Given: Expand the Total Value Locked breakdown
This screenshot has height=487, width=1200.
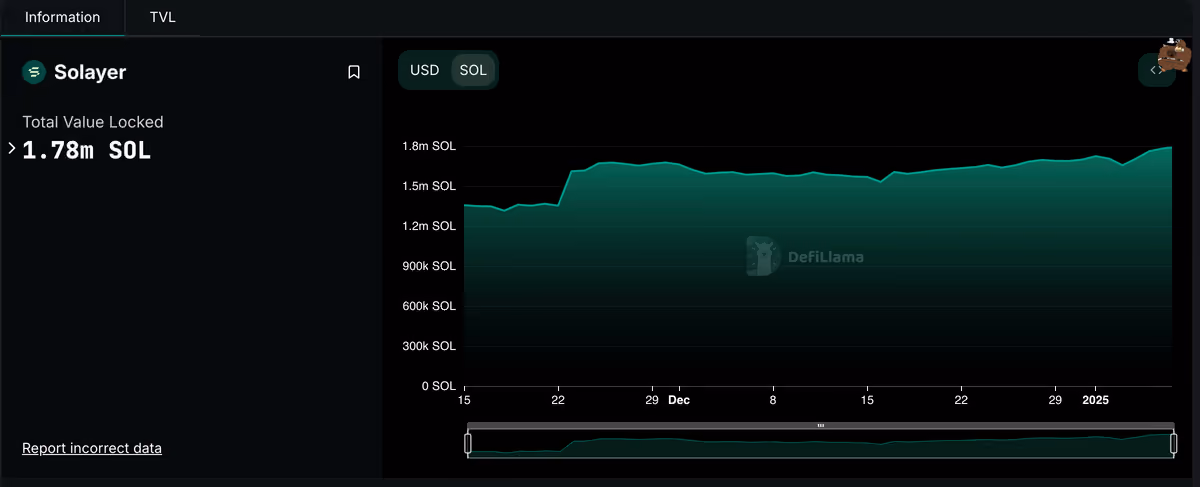Looking at the screenshot, I should [x=11, y=148].
